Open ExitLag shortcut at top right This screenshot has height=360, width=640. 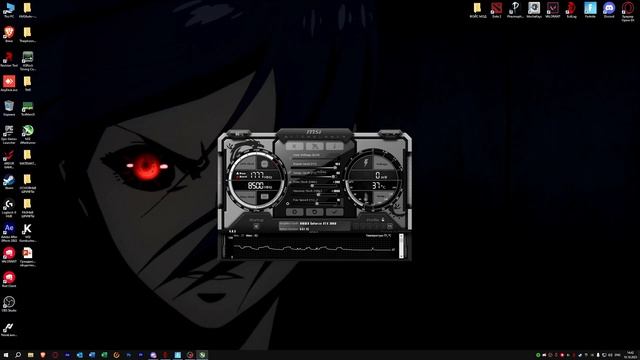click(571, 10)
